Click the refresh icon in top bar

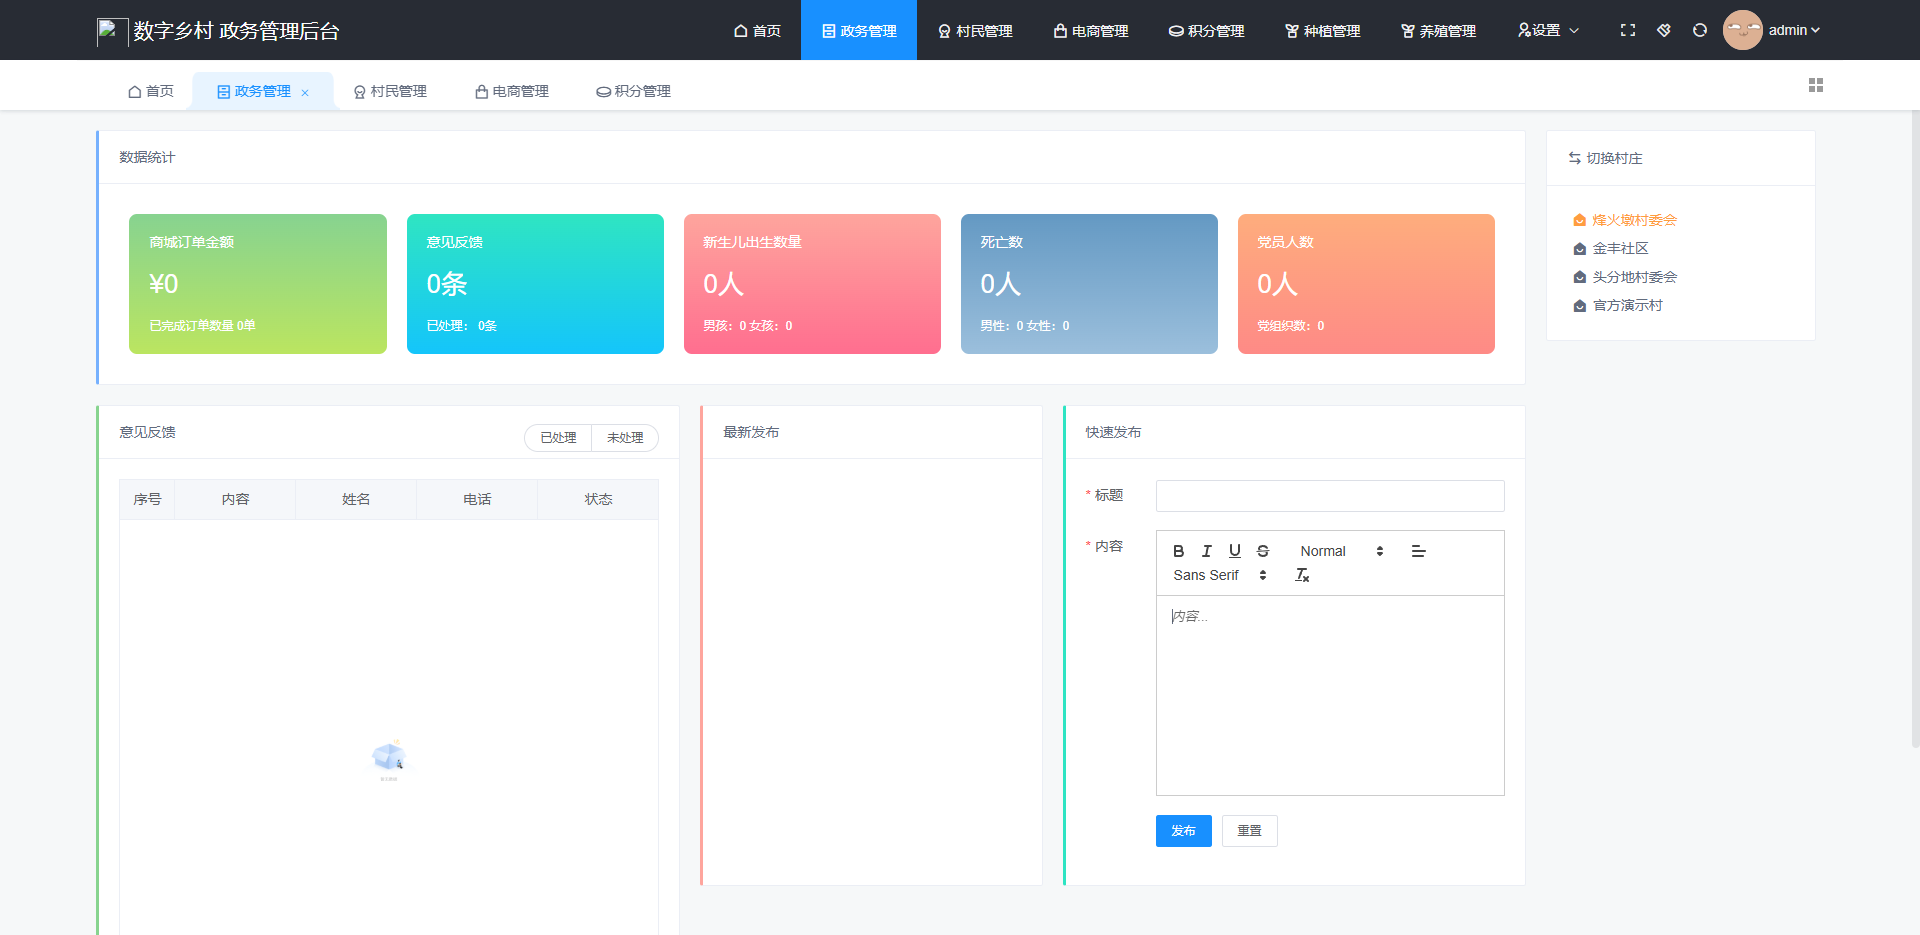click(x=1699, y=30)
